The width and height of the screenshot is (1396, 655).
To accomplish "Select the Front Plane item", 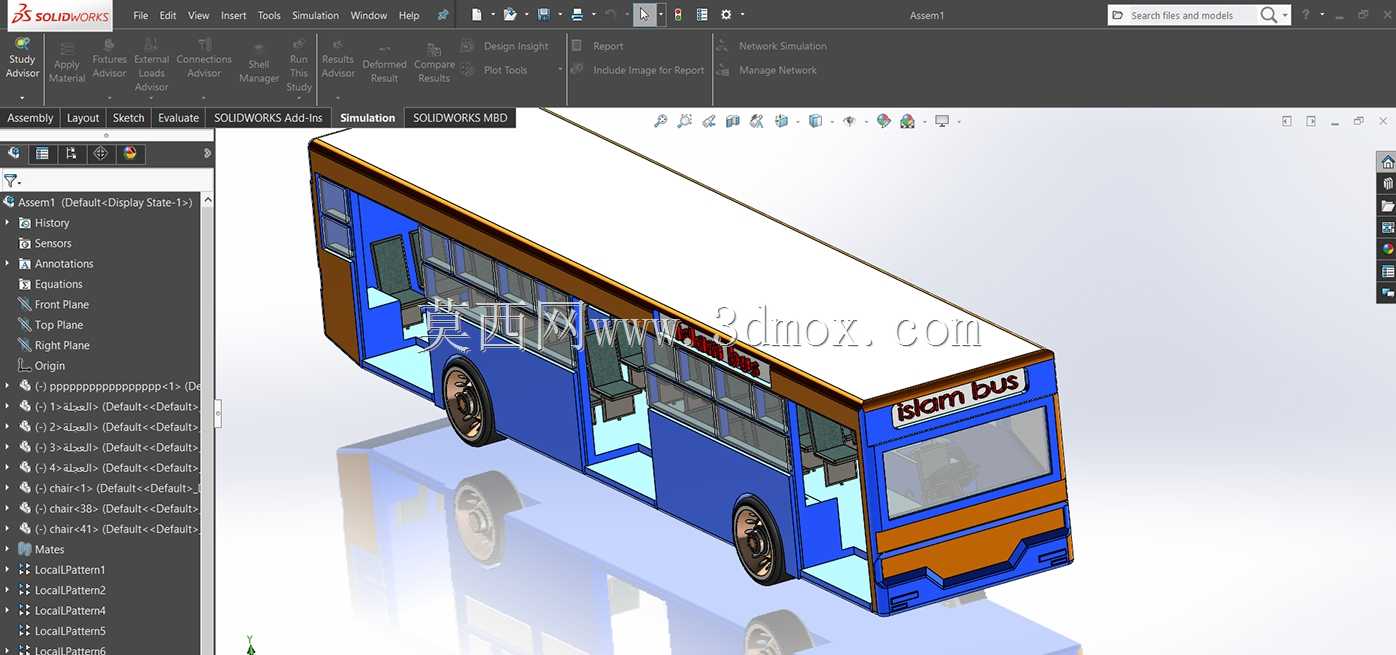I will tap(62, 305).
